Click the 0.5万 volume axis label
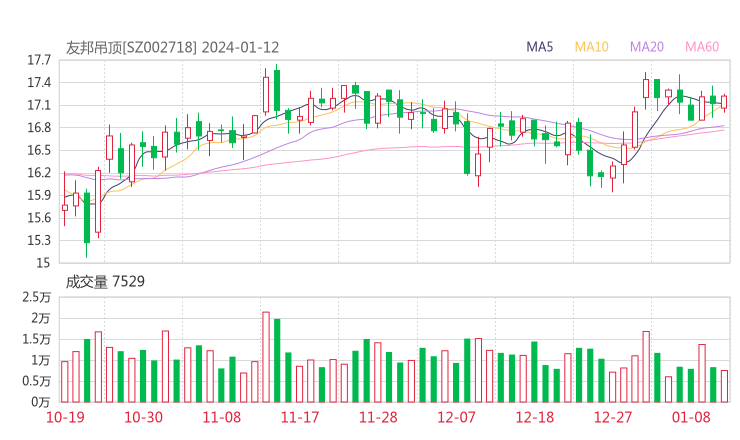This screenshot has height=440, width=740. tap(36, 381)
